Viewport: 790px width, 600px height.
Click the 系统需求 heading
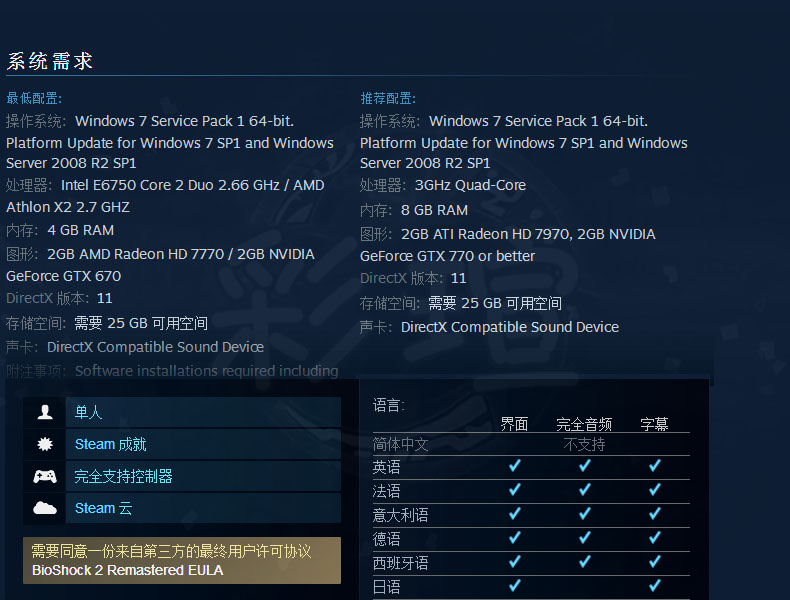click(x=50, y=61)
